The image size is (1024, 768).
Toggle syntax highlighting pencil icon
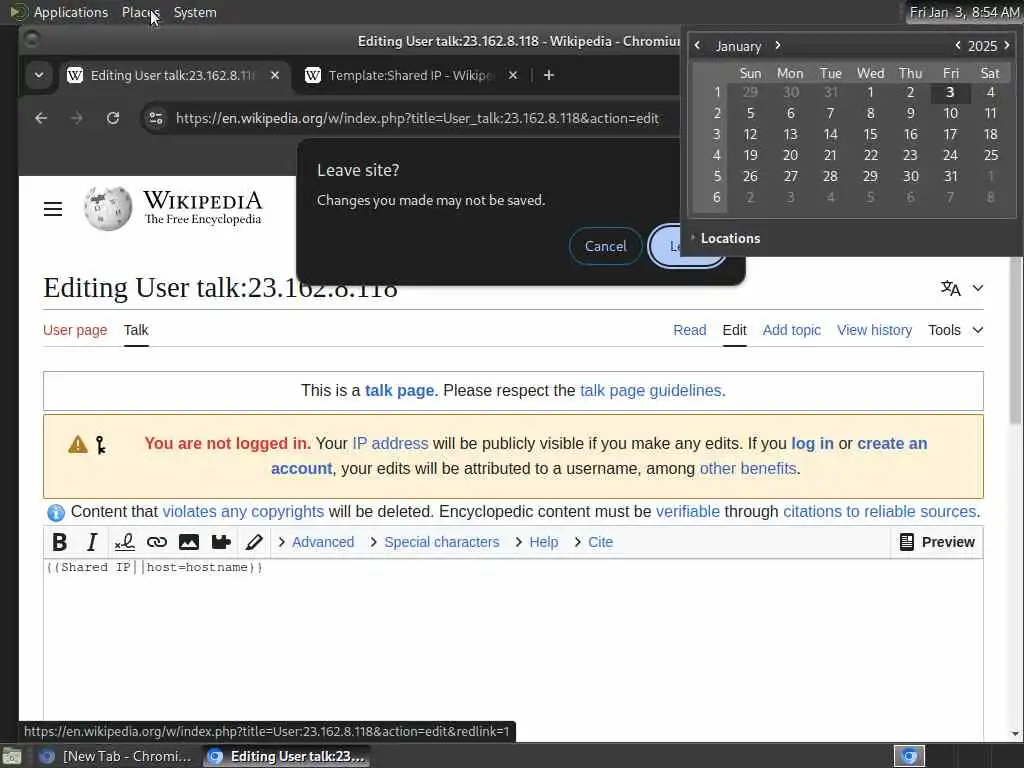pyautogui.click(x=254, y=542)
